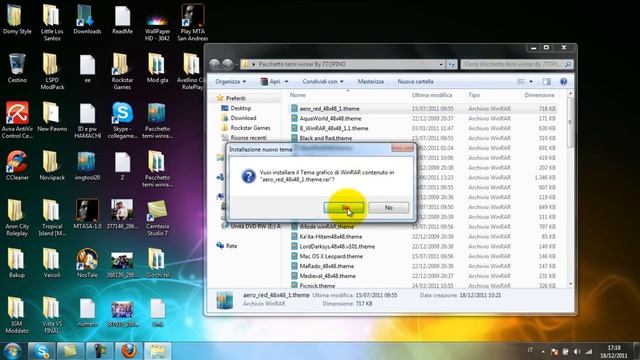Viewport: 640px width, 360px height.
Task: Select the WallPaper HD desktop icon
Action: tap(158, 26)
